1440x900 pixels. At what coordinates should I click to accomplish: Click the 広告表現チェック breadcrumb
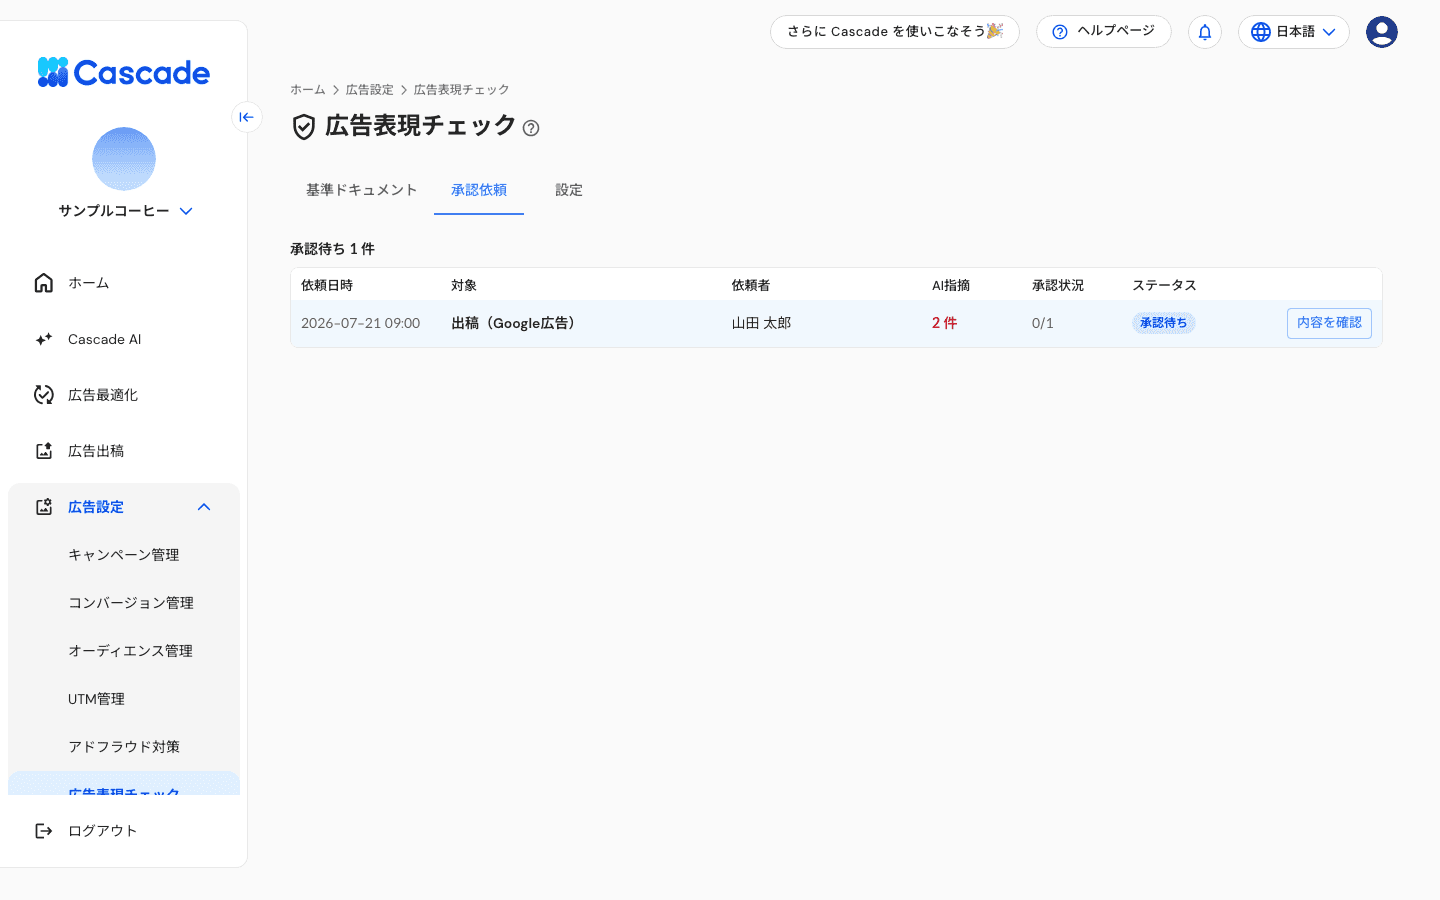(462, 90)
